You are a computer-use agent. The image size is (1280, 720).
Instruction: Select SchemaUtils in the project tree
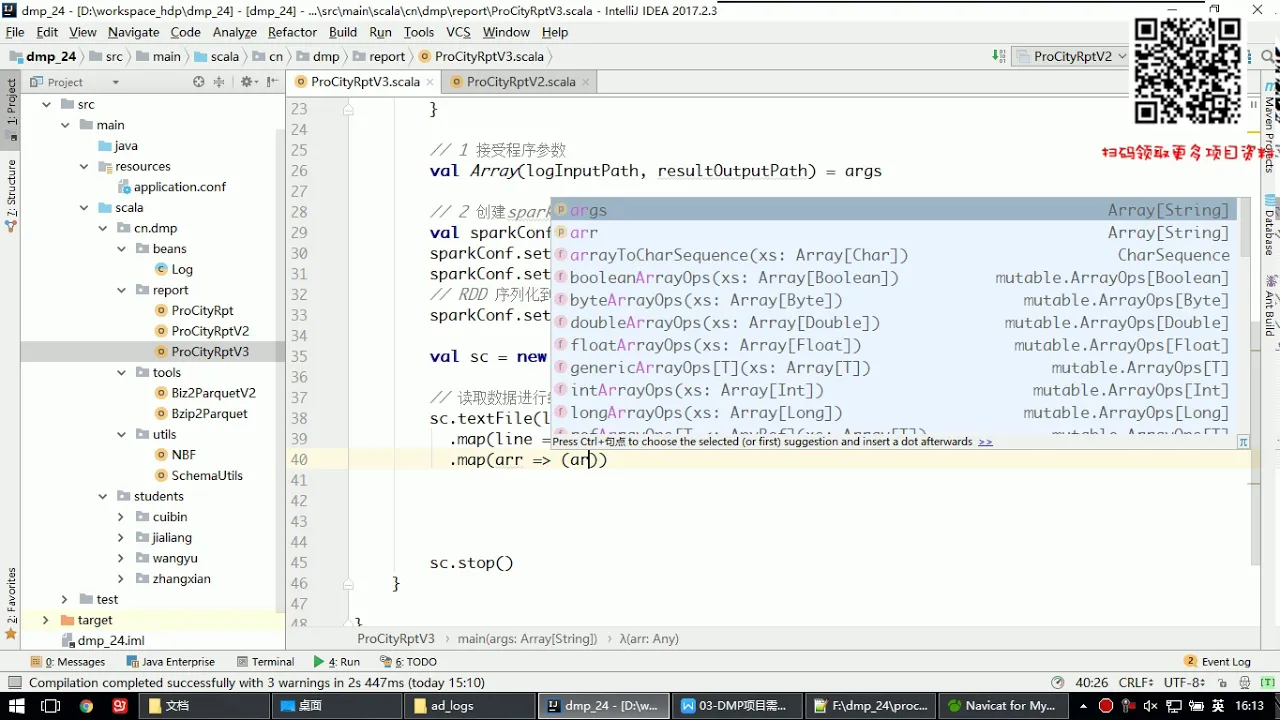tap(198, 475)
